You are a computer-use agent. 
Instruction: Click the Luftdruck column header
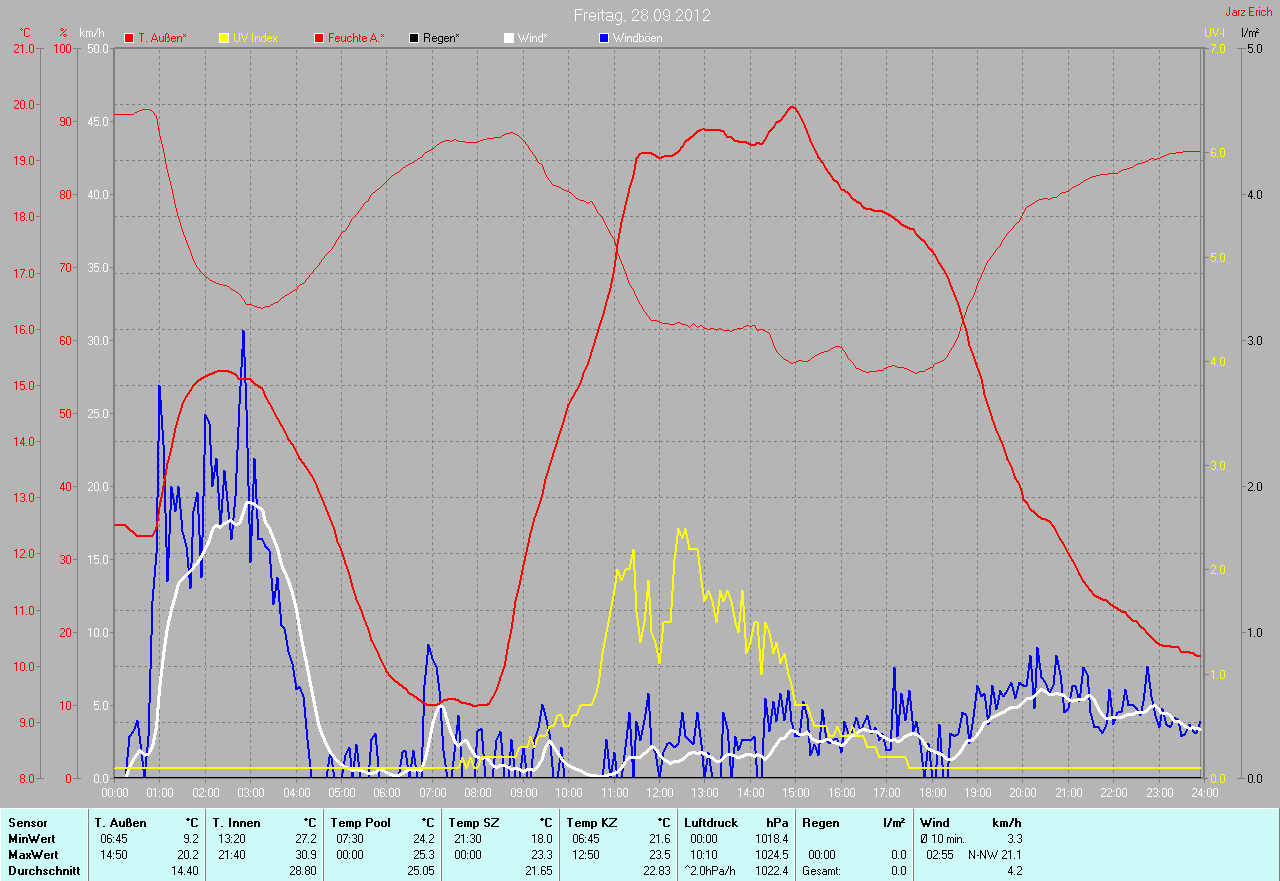[x=711, y=823]
